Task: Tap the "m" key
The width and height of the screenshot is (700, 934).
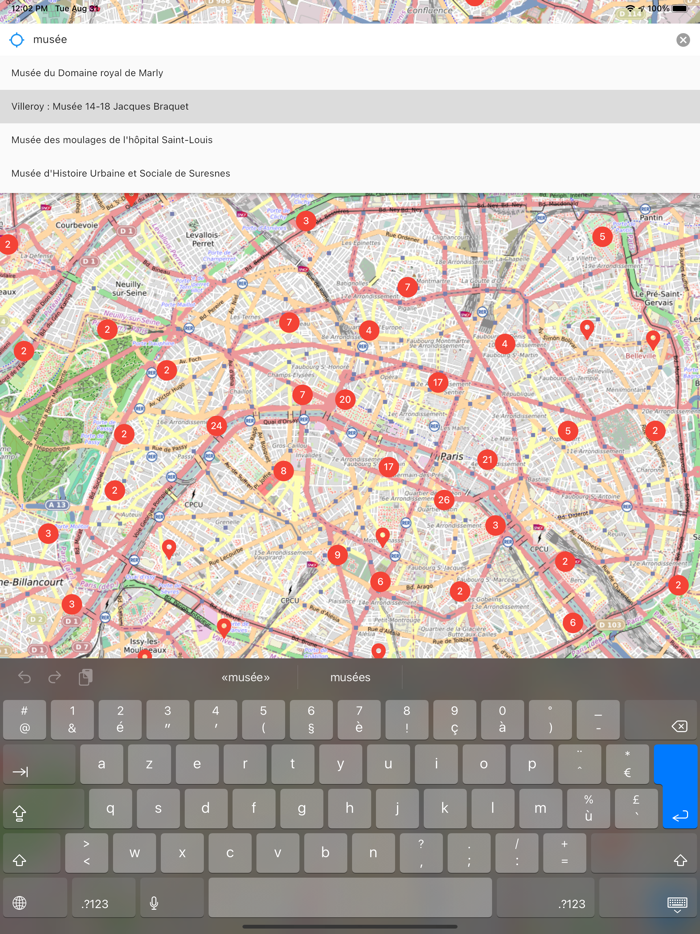Action: tap(540, 808)
